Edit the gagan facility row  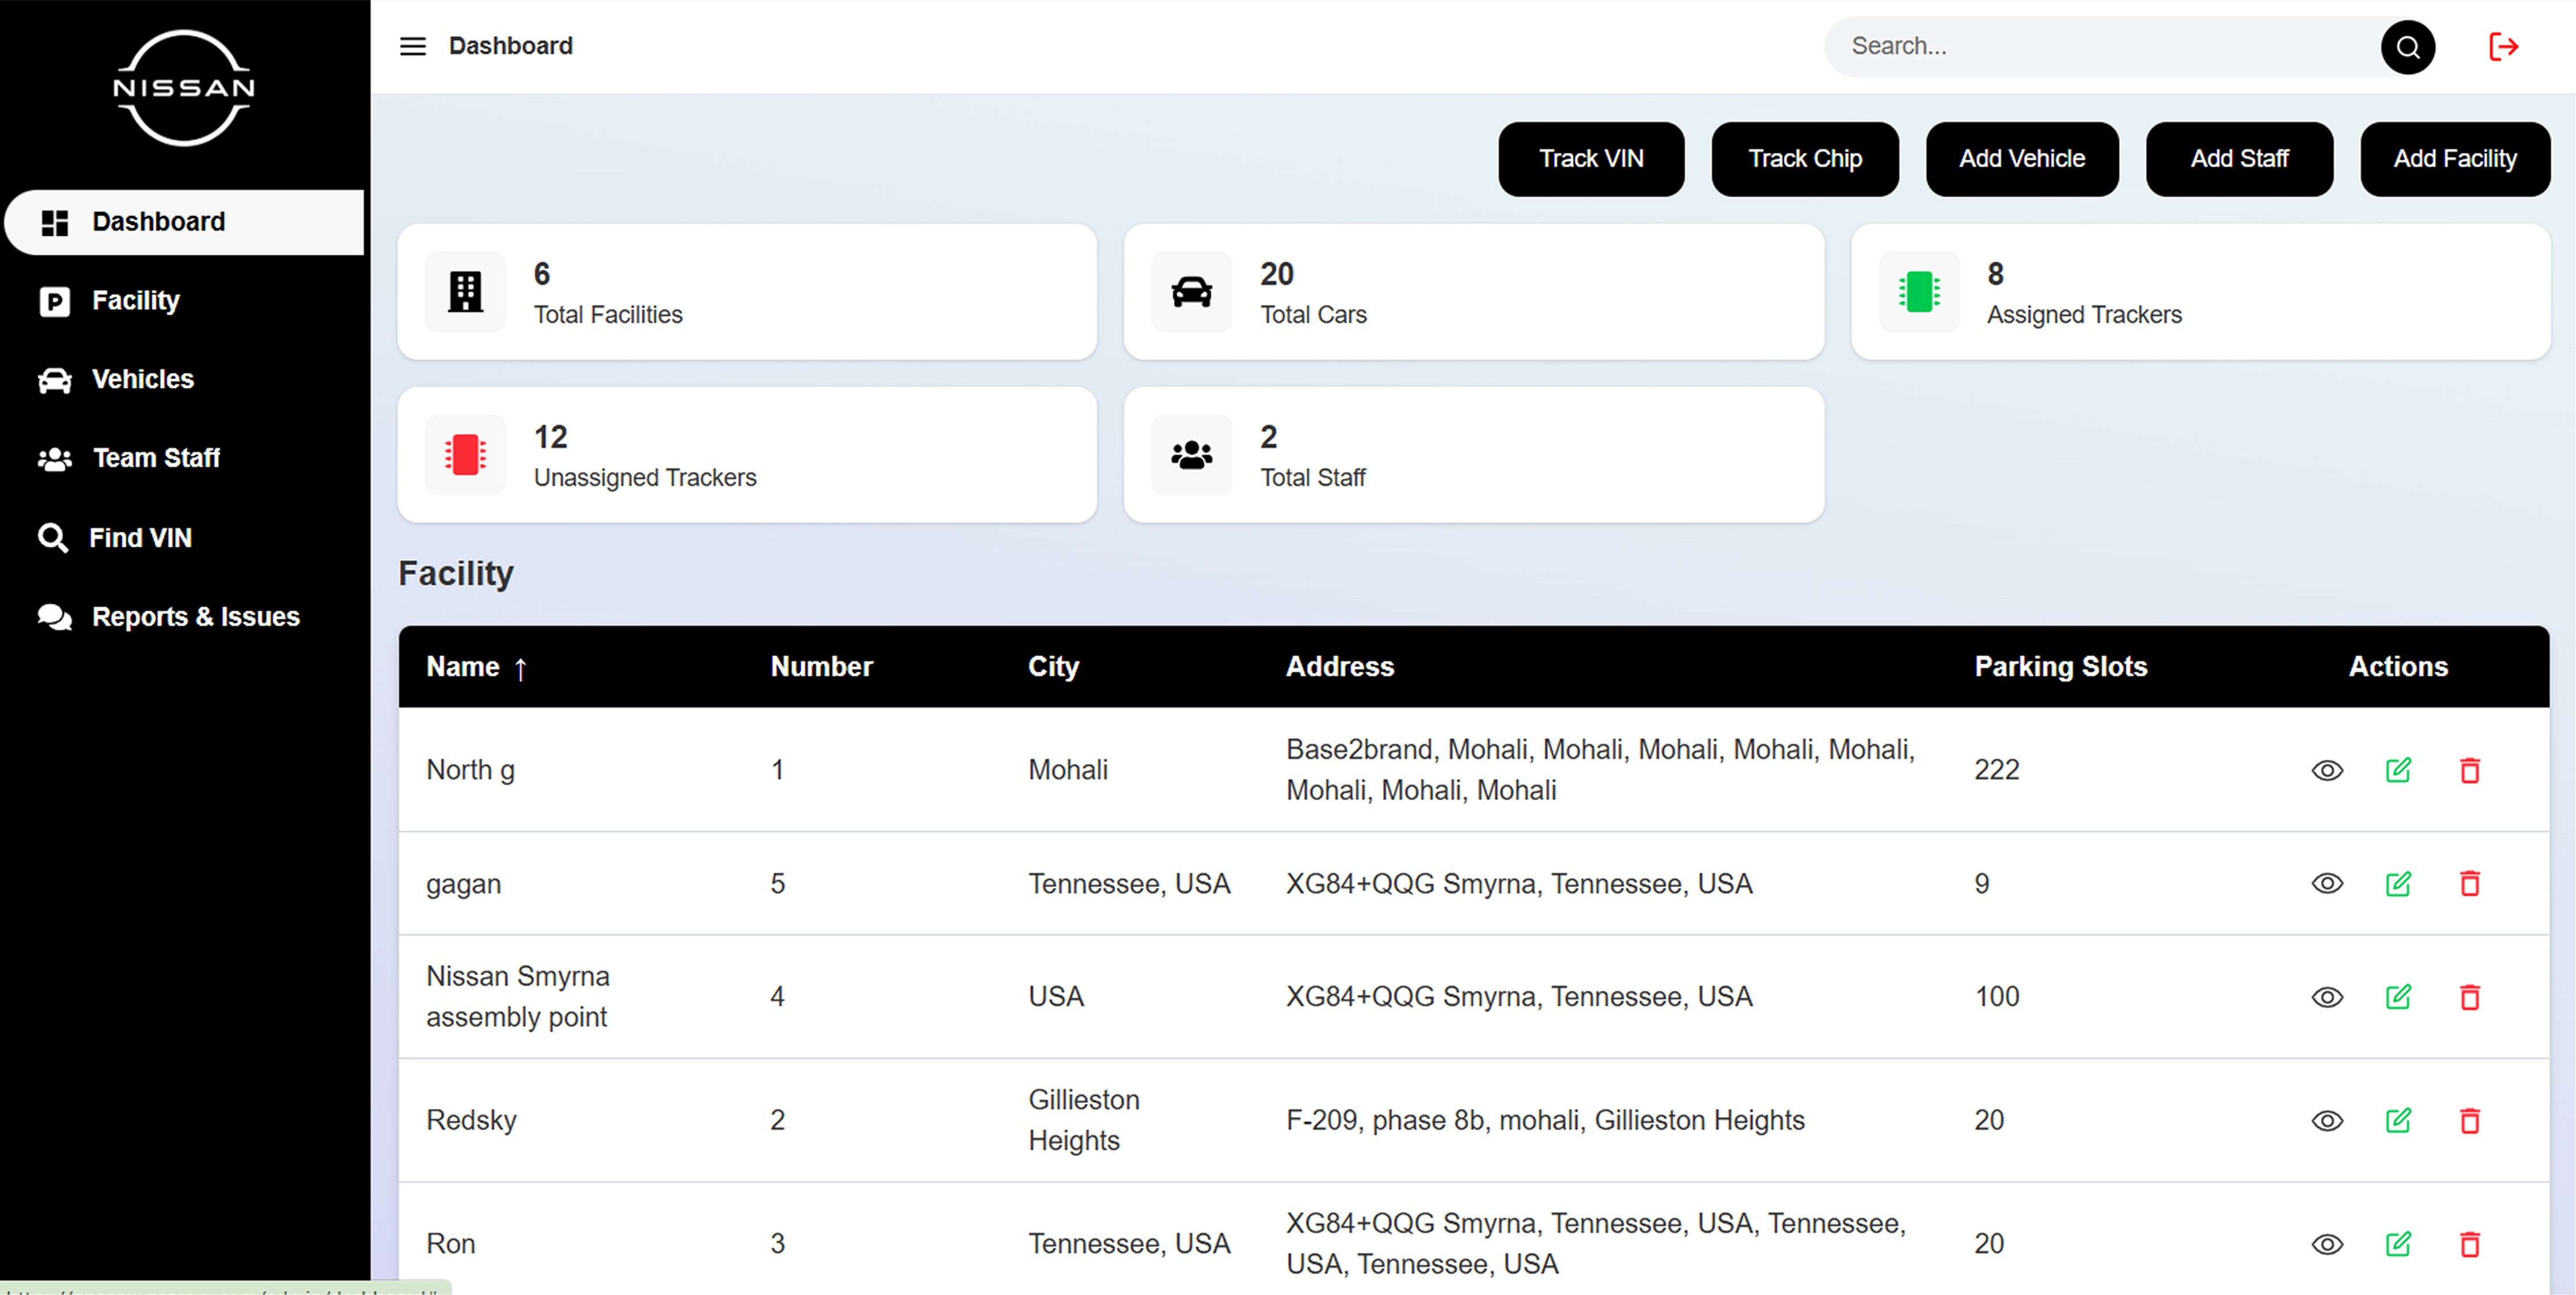(2398, 884)
